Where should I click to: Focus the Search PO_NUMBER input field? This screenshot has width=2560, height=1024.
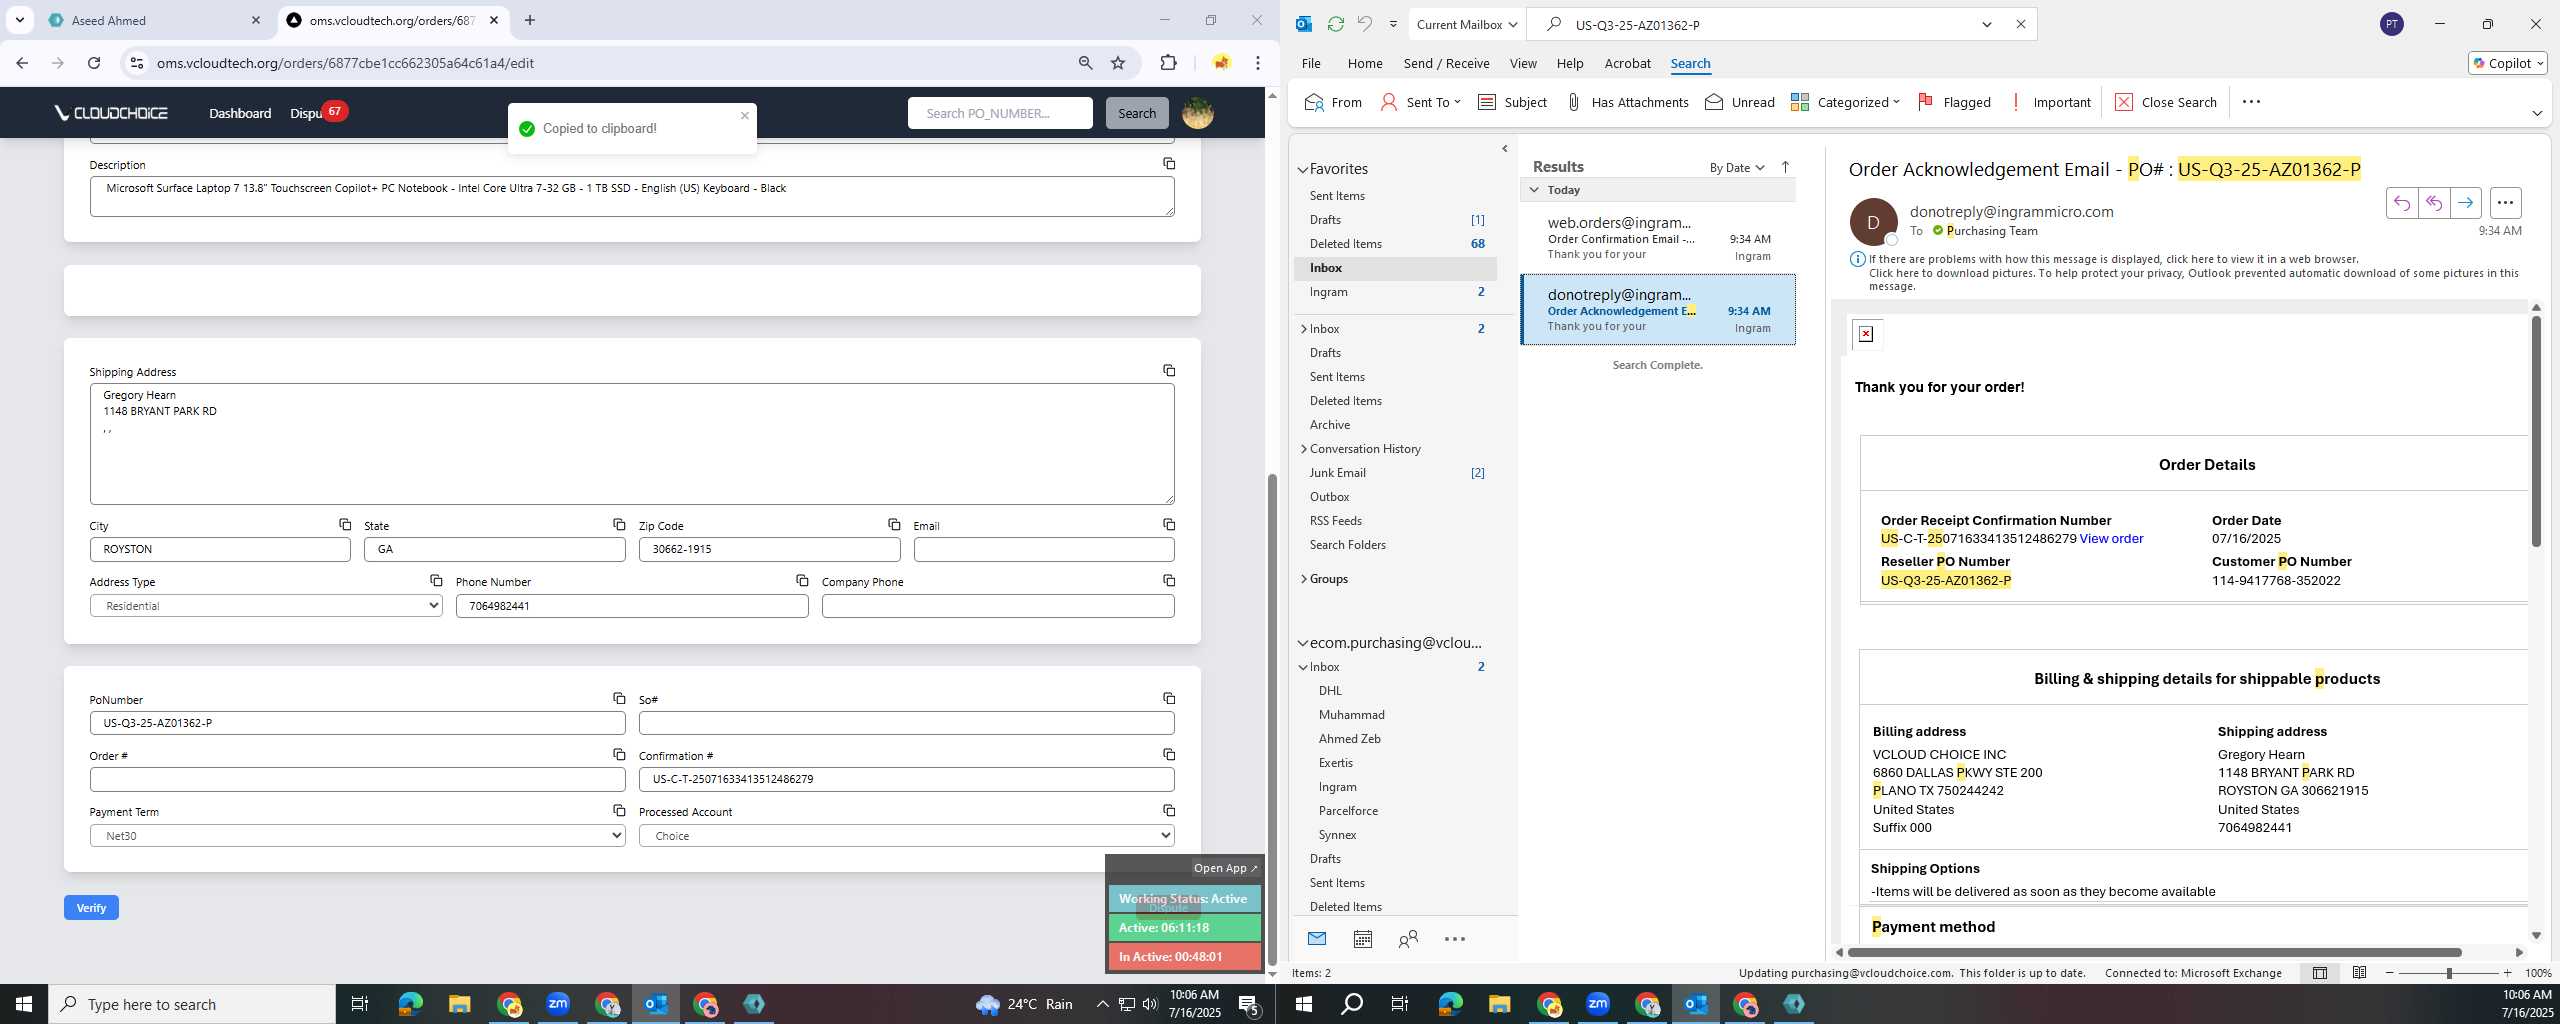[x=1000, y=113]
